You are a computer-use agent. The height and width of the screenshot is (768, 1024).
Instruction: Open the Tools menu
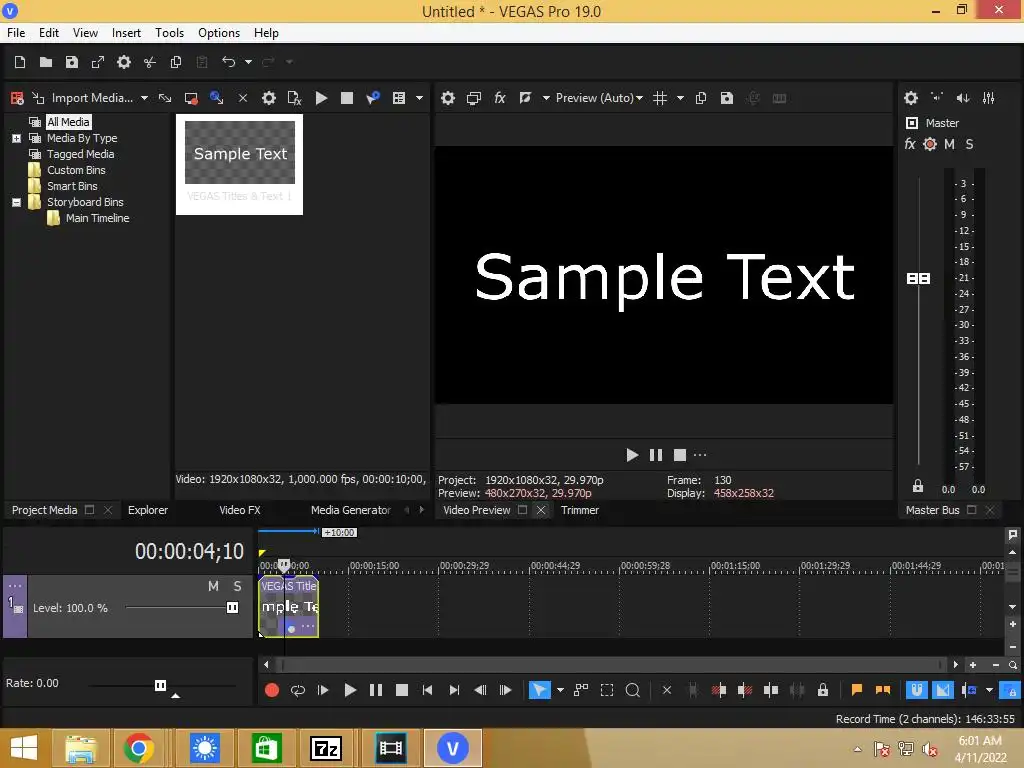tap(169, 33)
